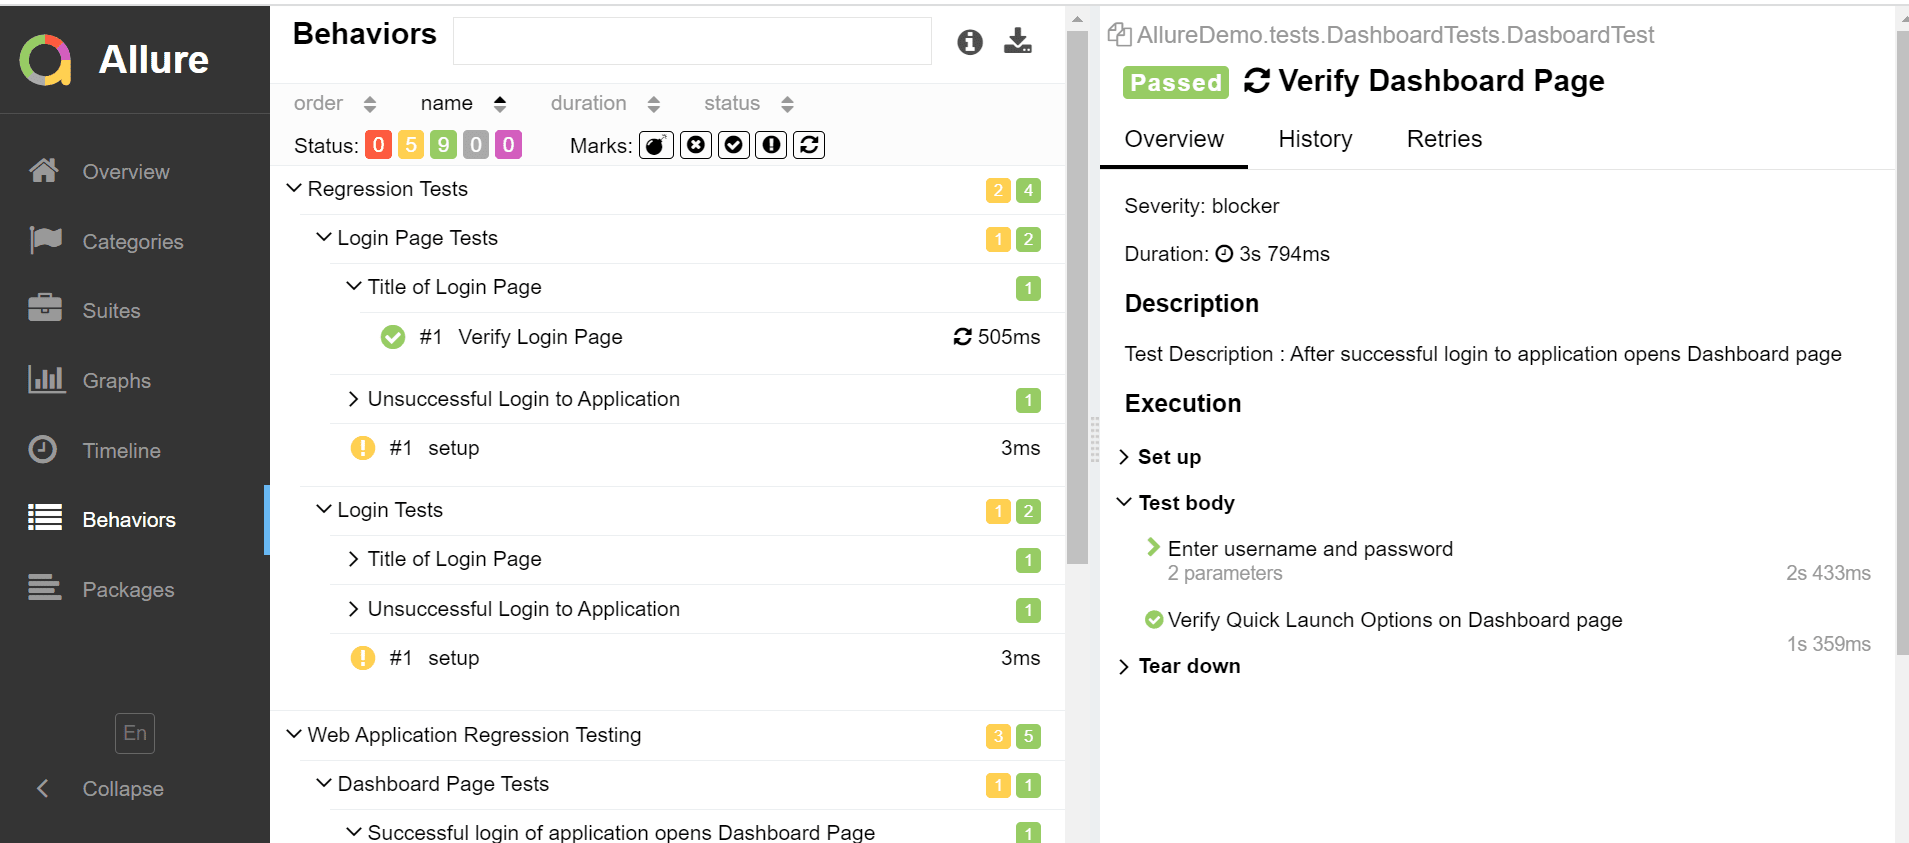Click the En language button
This screenshot has width=1909, height=843.
[135, 733]
